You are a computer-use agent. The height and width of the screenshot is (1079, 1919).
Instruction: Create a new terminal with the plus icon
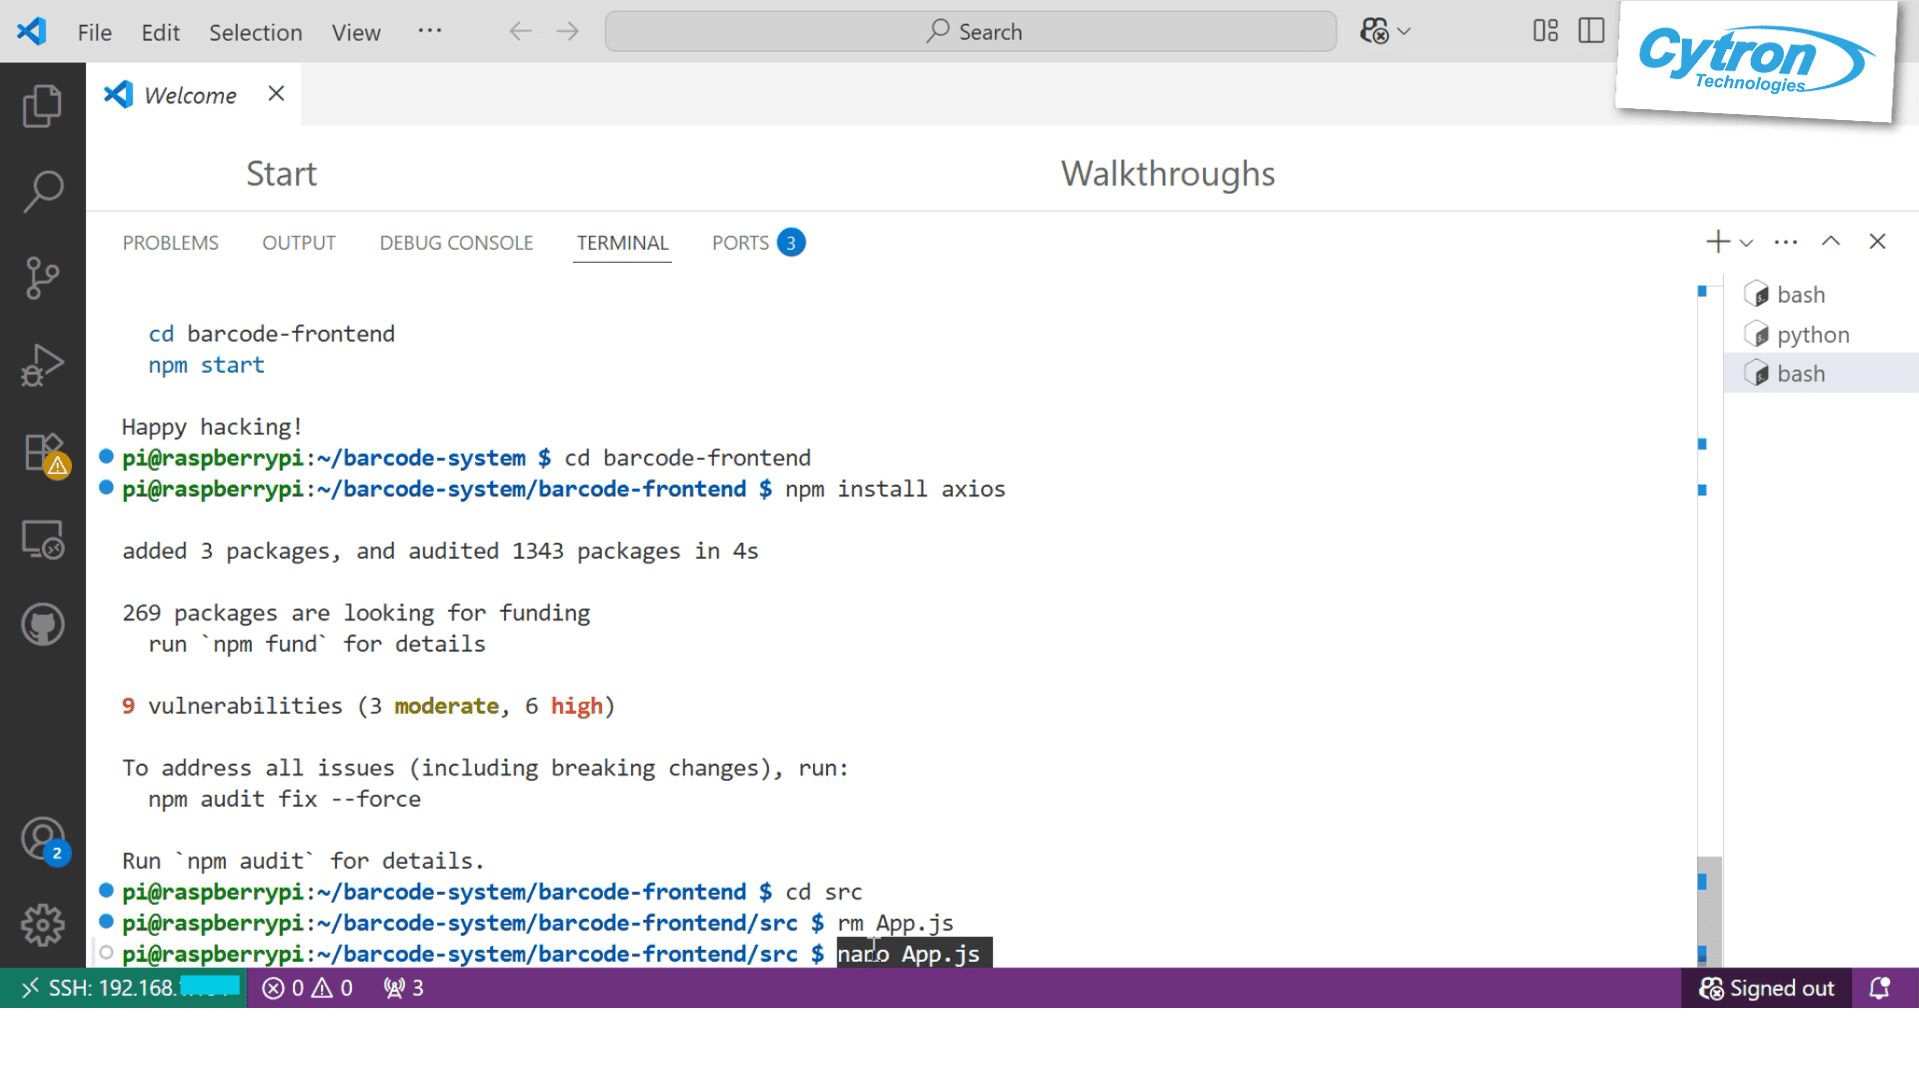pos(1716,241)
